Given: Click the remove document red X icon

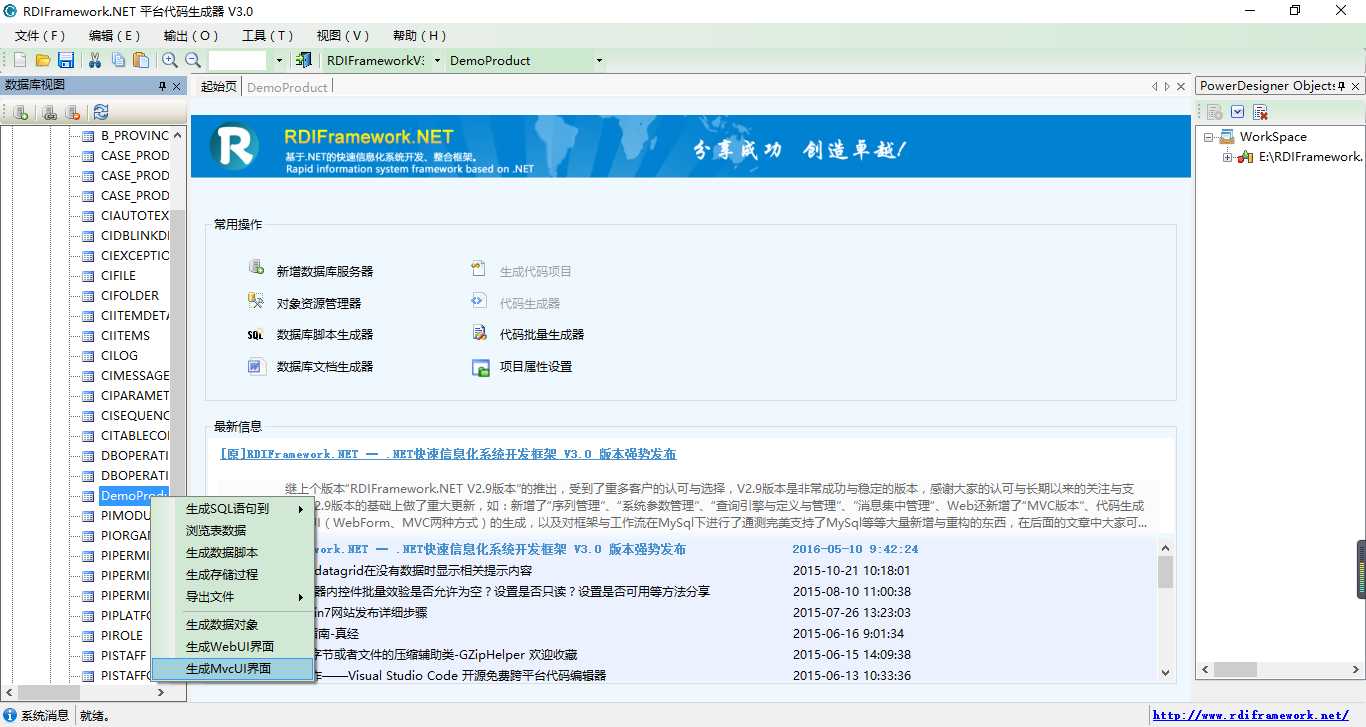Looking at the screenshot, I should coord(1260,112).
